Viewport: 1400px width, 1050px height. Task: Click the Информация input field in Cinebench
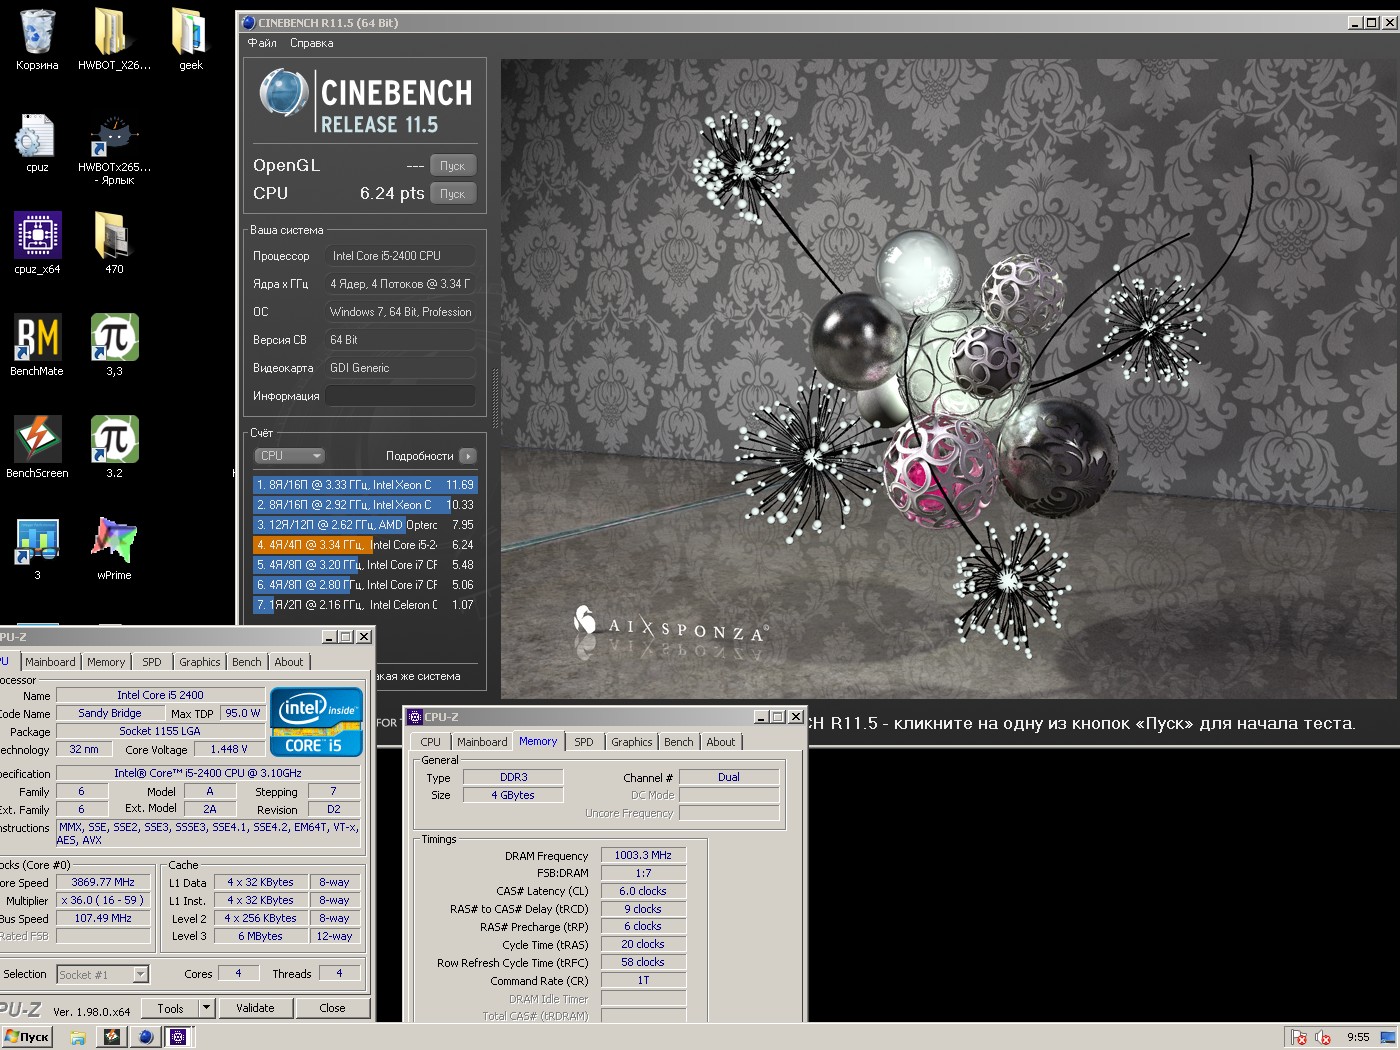[x=400, y=396]
